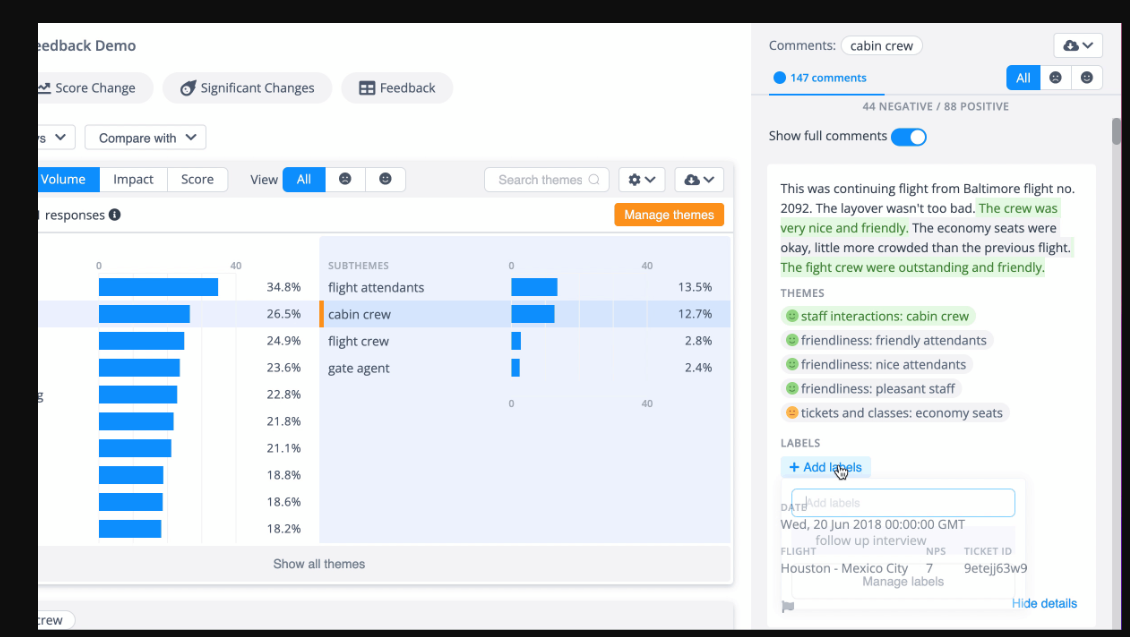This screenshot has width=1130, height=637.
Task: Open the themes settings gear menu
Action: pyautogui.click(x=641, y=179)
